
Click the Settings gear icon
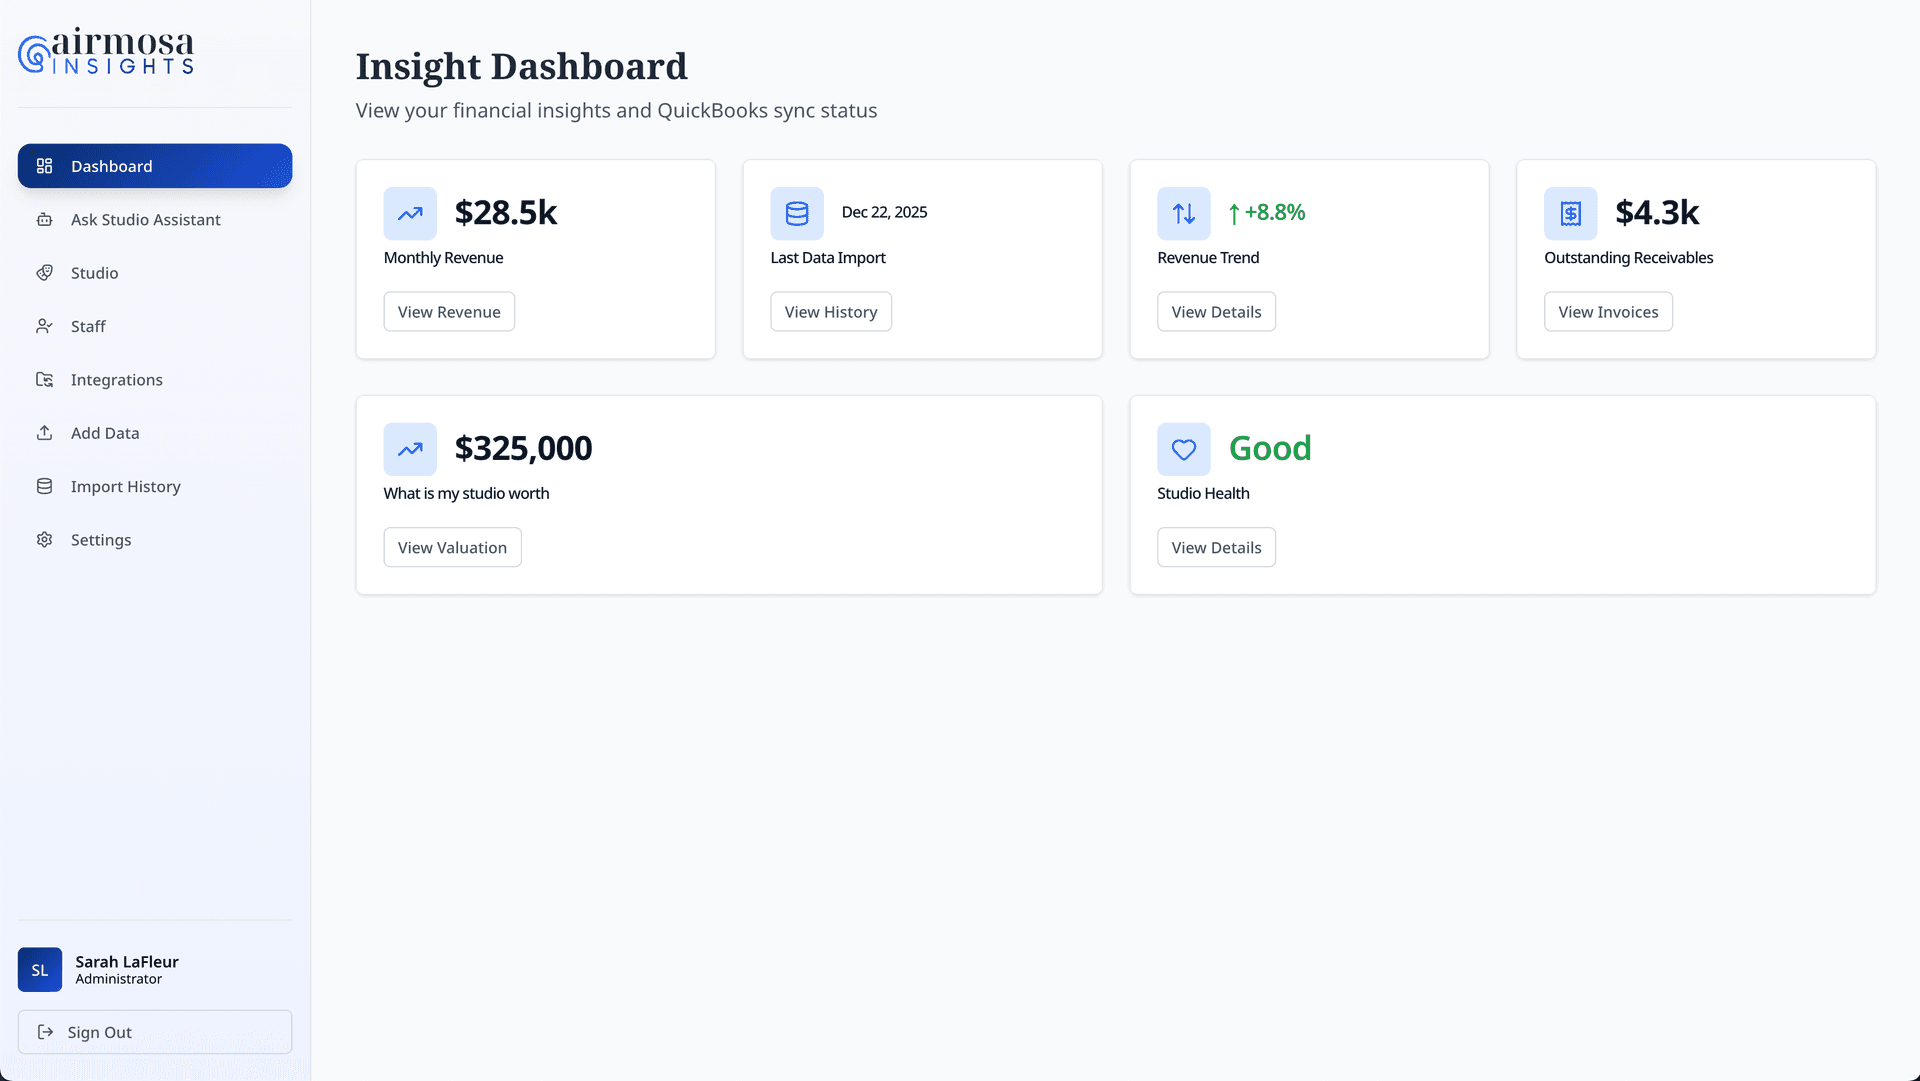pyautogui.click(x=44, y=539)
